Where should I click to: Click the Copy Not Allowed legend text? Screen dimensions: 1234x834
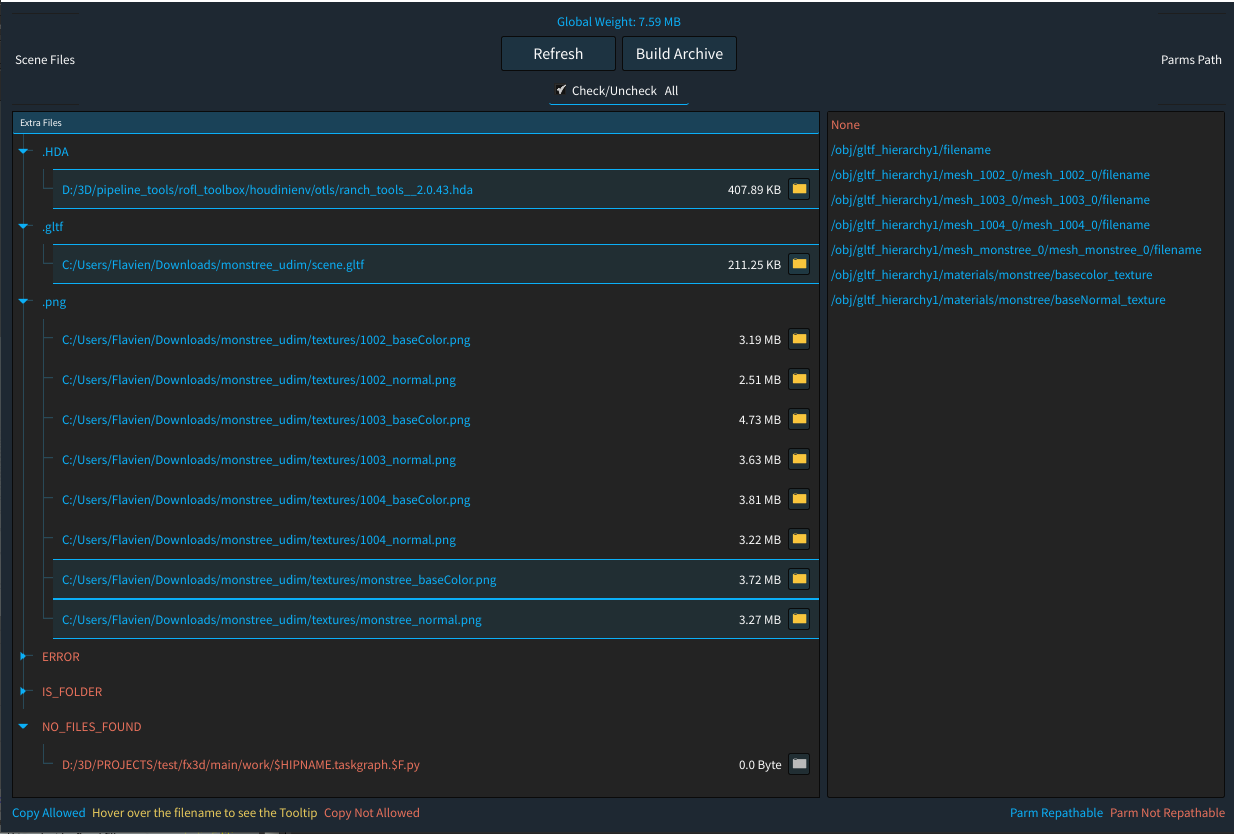click(x=372, y=813)
